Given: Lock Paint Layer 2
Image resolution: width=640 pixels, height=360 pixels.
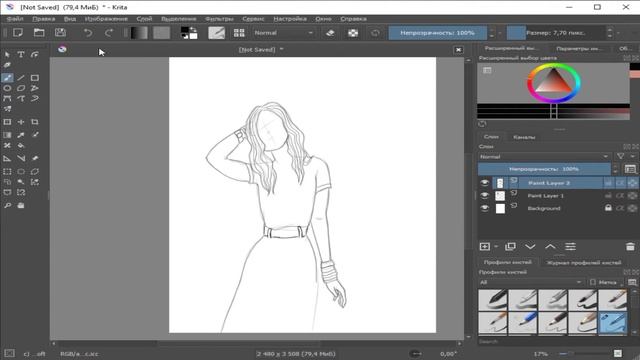Looking at the screenshot, I should click(608, 183).
